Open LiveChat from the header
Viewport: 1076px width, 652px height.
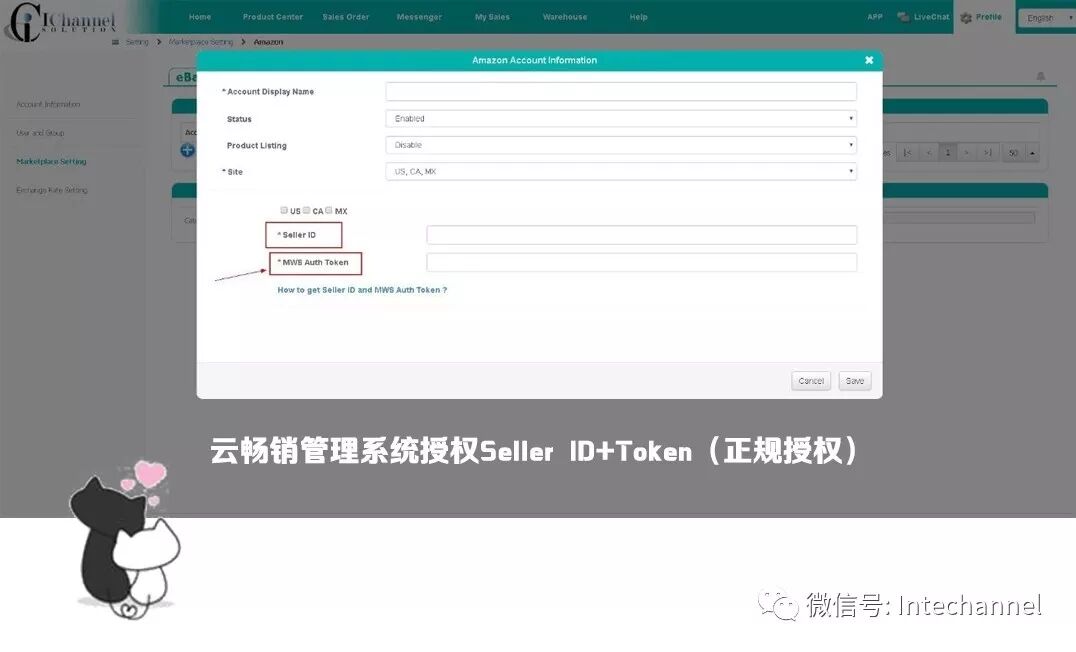coord(924,17)
